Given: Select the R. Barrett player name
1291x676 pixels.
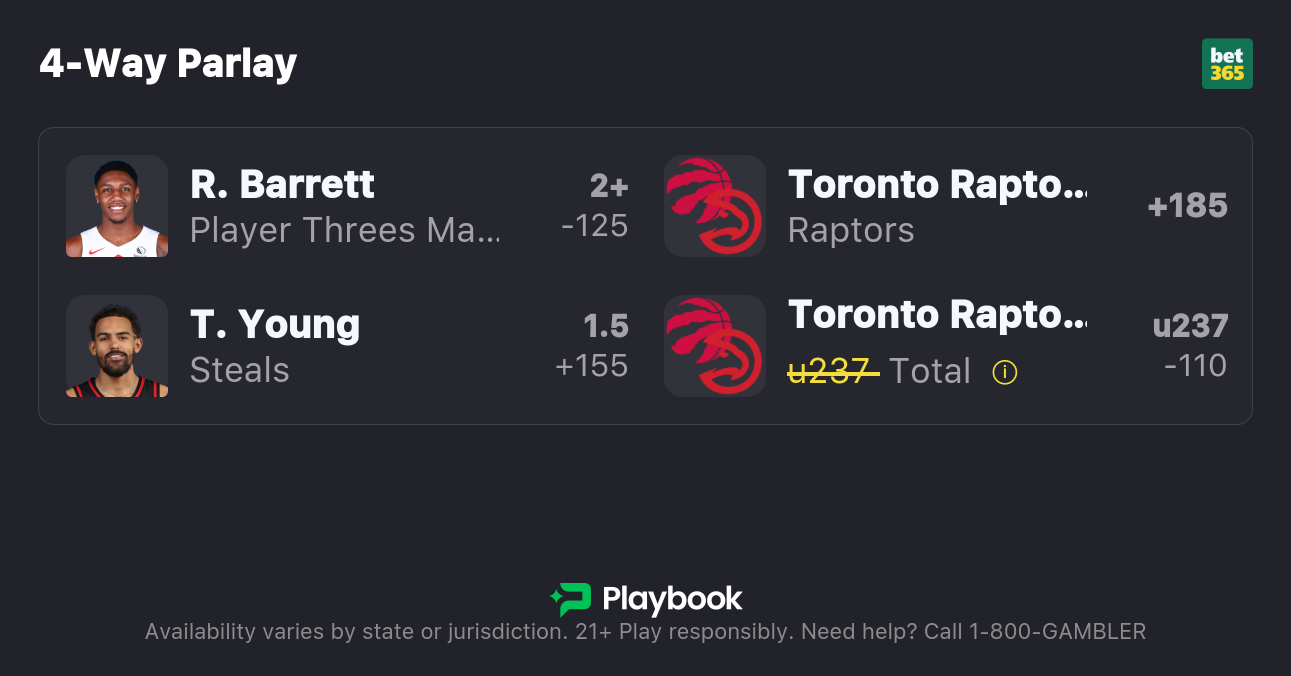Looking at the screenshot, I should coord(282,184).
